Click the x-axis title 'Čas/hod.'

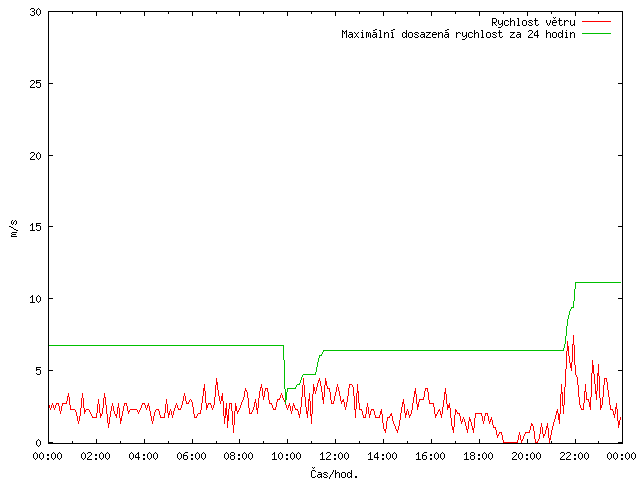334,474
